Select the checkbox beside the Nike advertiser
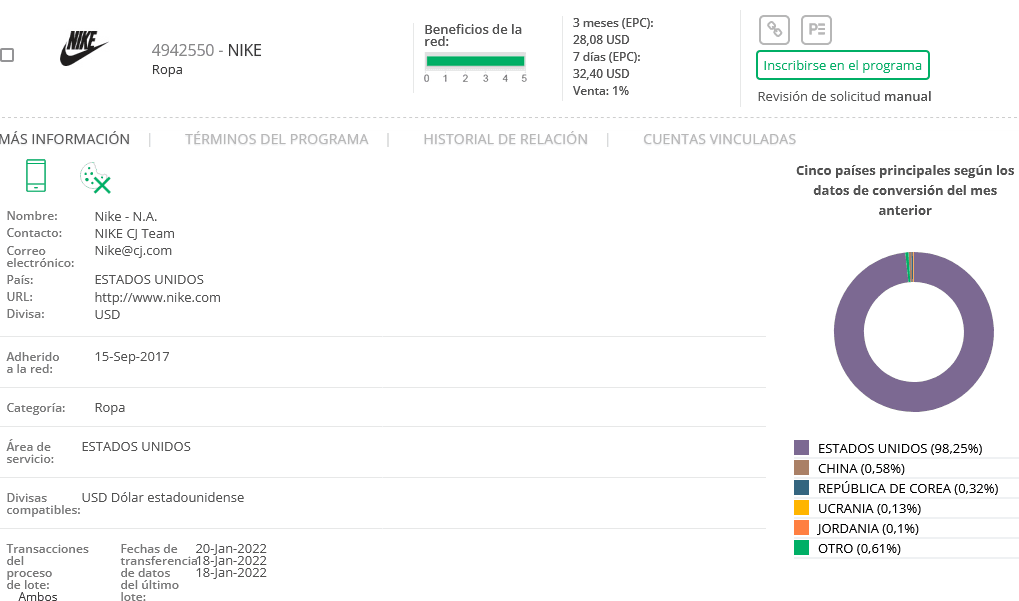Image resolution: width=1019 pixels, height=601 pixels. [7, 55]
